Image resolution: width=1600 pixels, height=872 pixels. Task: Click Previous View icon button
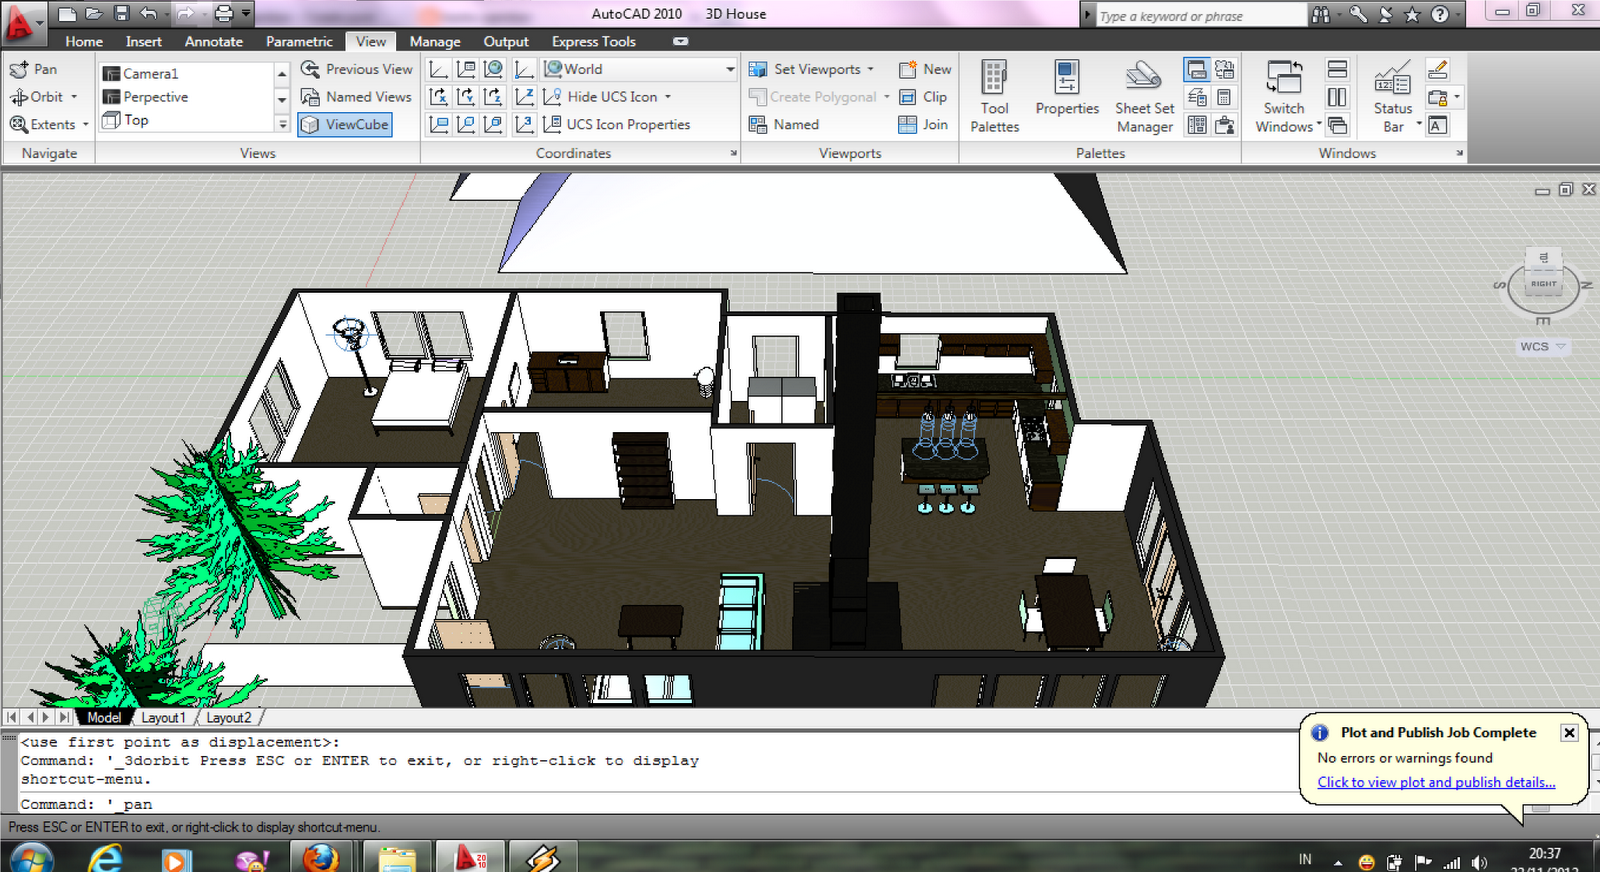(x=310, y=69)
